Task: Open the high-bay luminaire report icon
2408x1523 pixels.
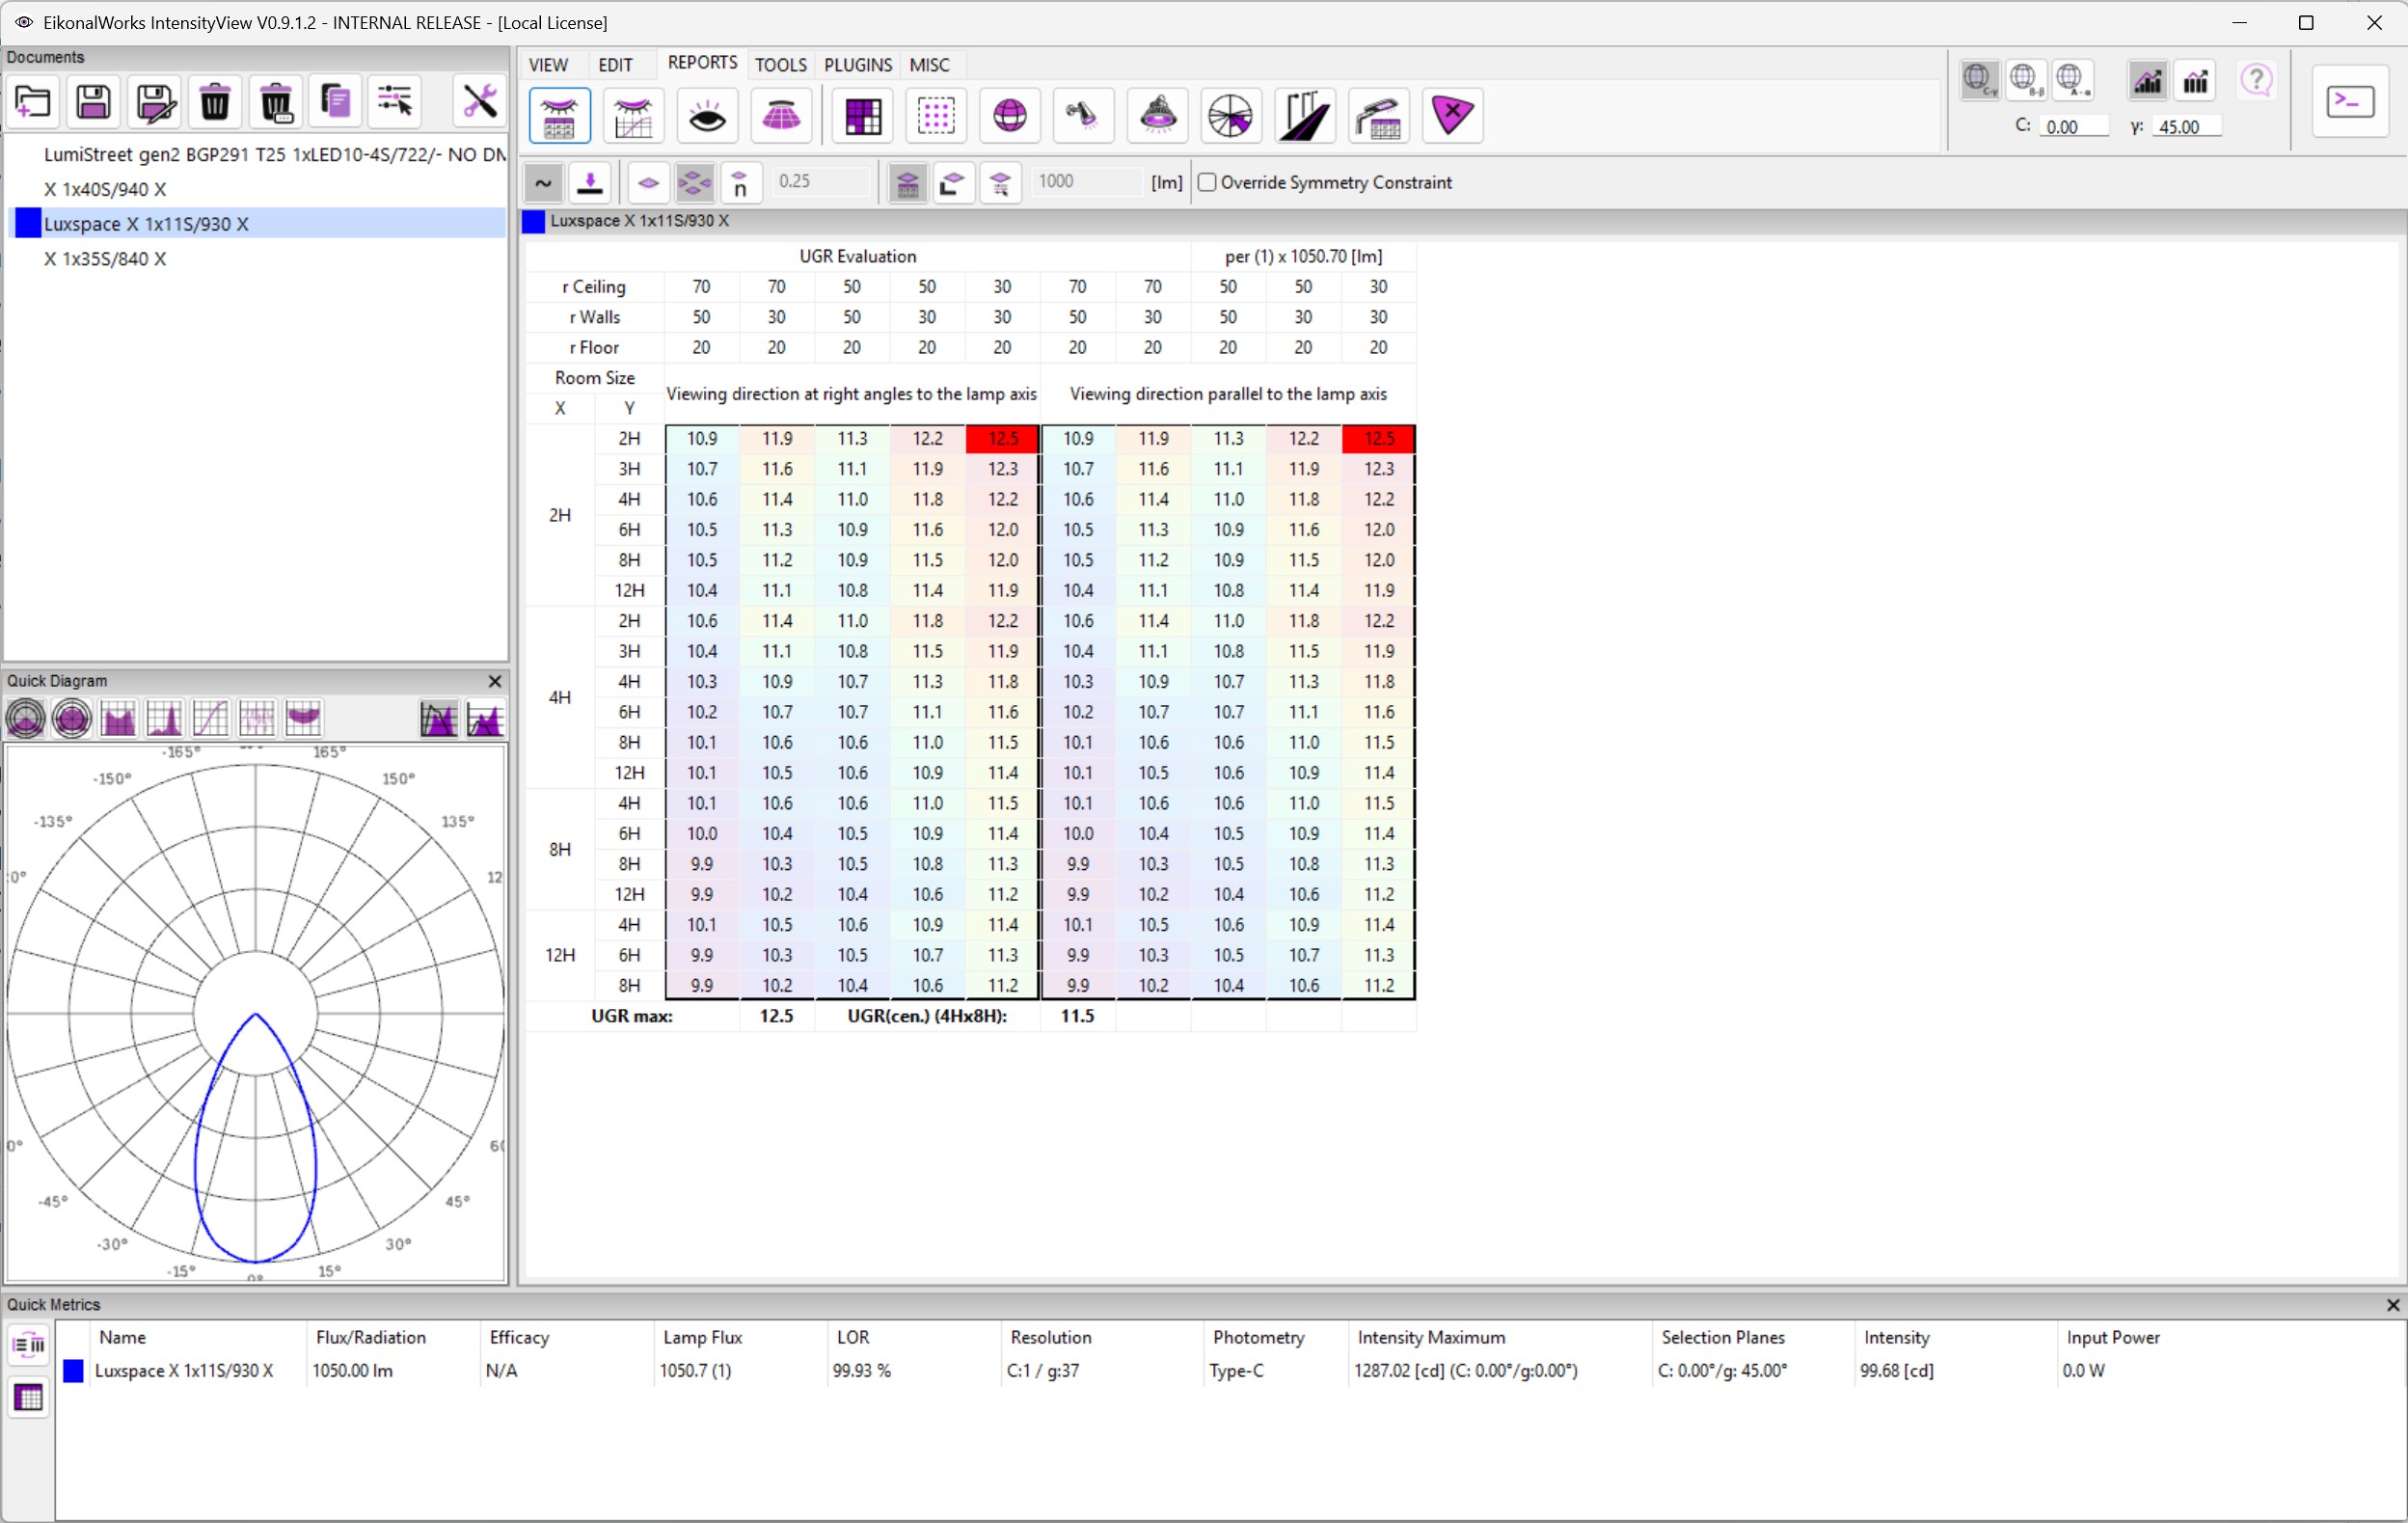Action: [x=1158, y=116]
